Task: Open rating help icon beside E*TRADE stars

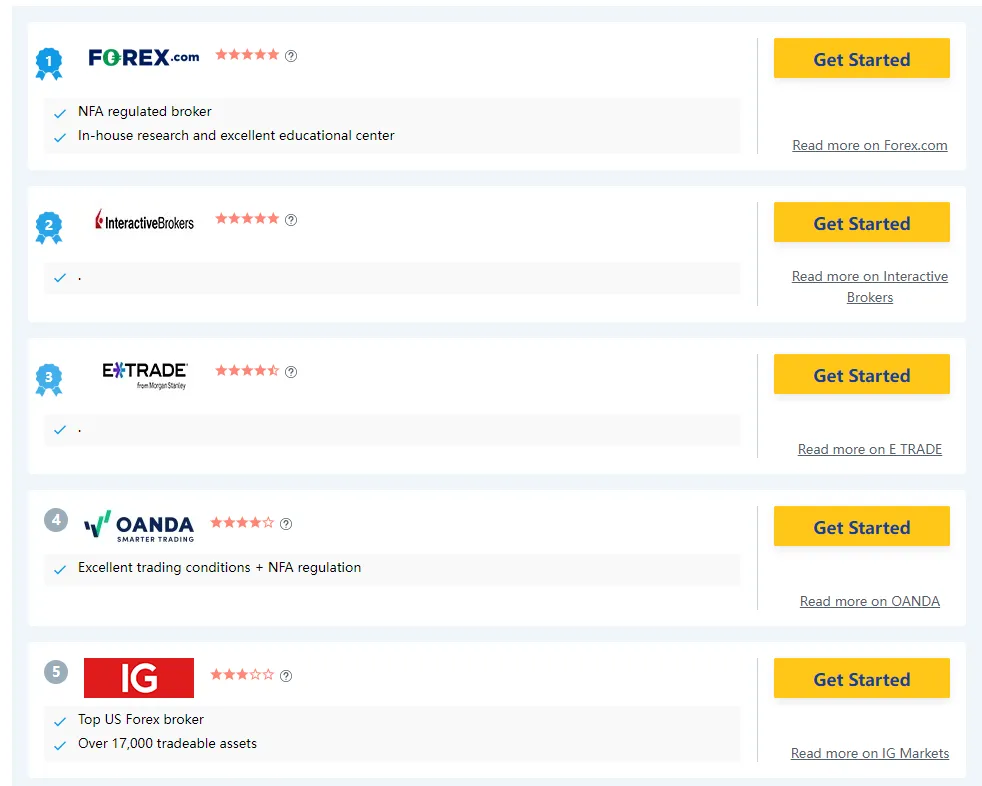Action: (291, 371)
